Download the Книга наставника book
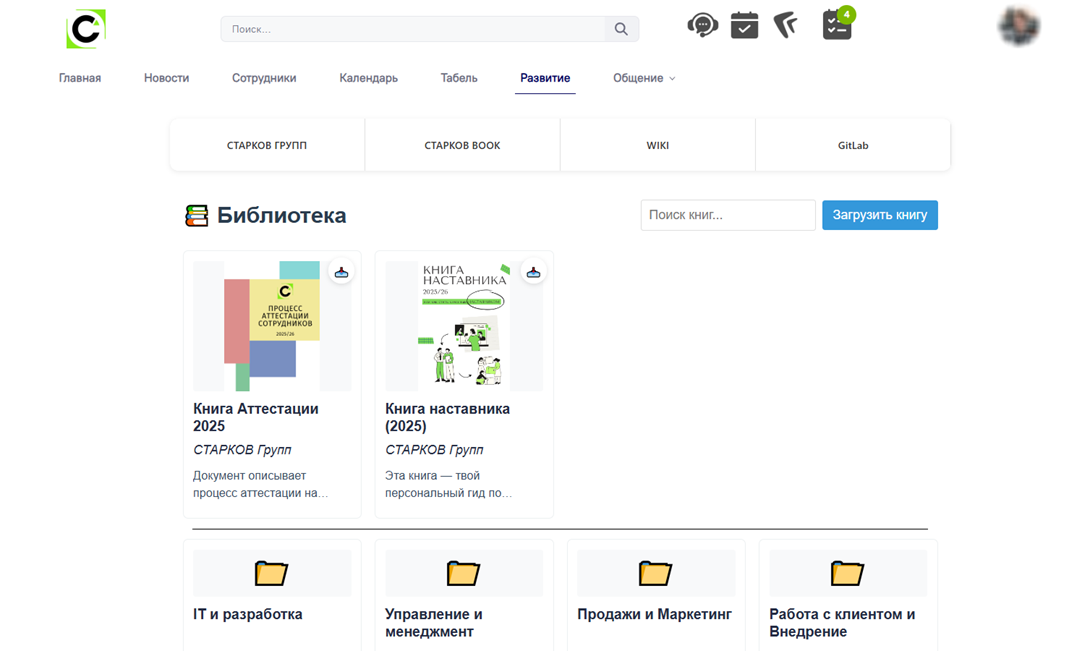 [x=533, y=272]
